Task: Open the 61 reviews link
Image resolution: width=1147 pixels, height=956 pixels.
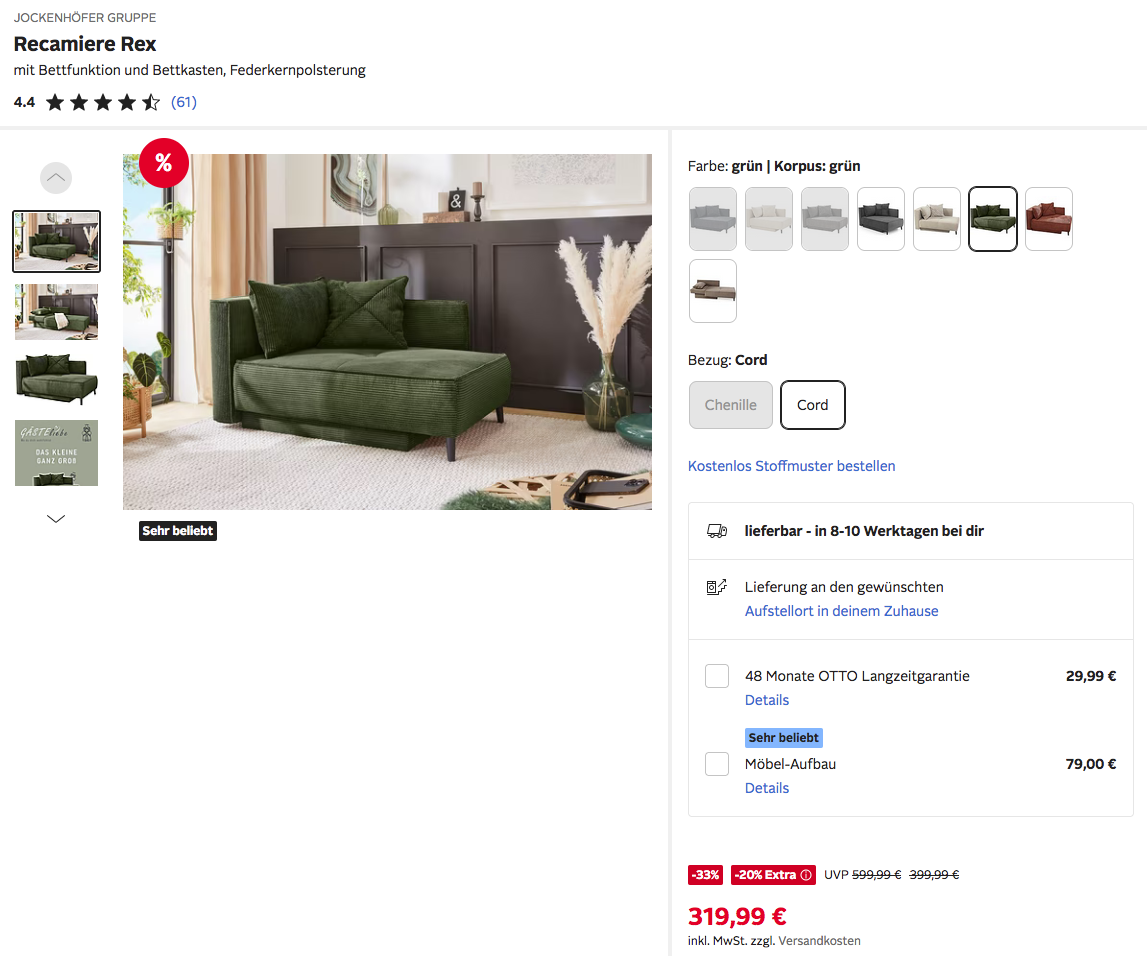Action: [x=184, y=102]
